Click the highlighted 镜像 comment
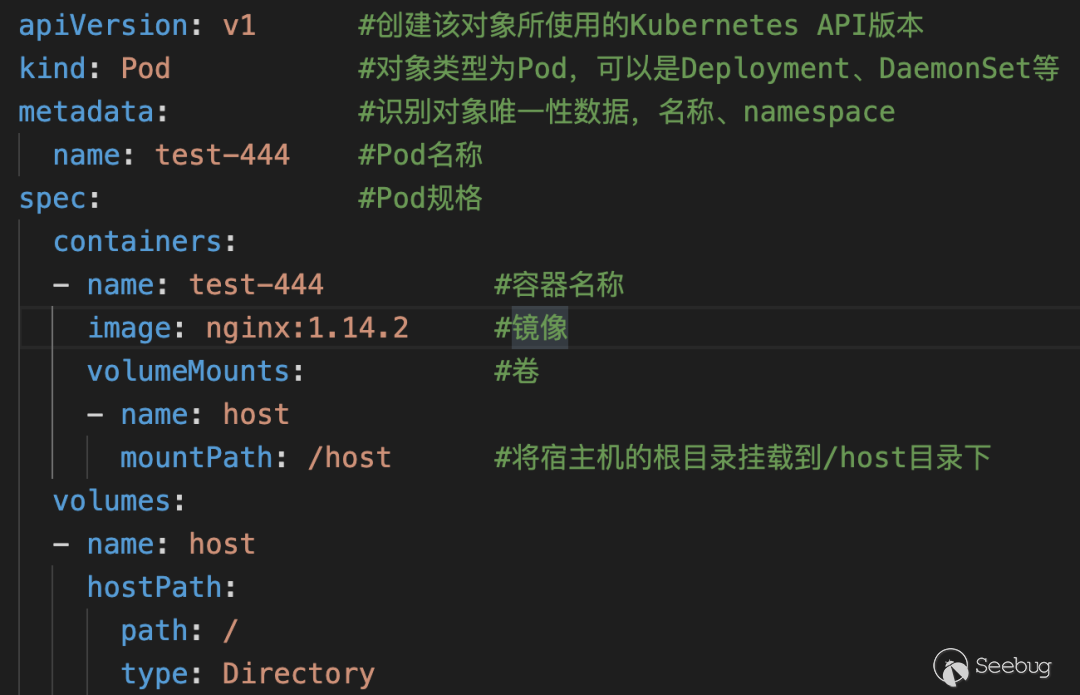This screenshot has width=1080, height=695. (x=540, y=328)
